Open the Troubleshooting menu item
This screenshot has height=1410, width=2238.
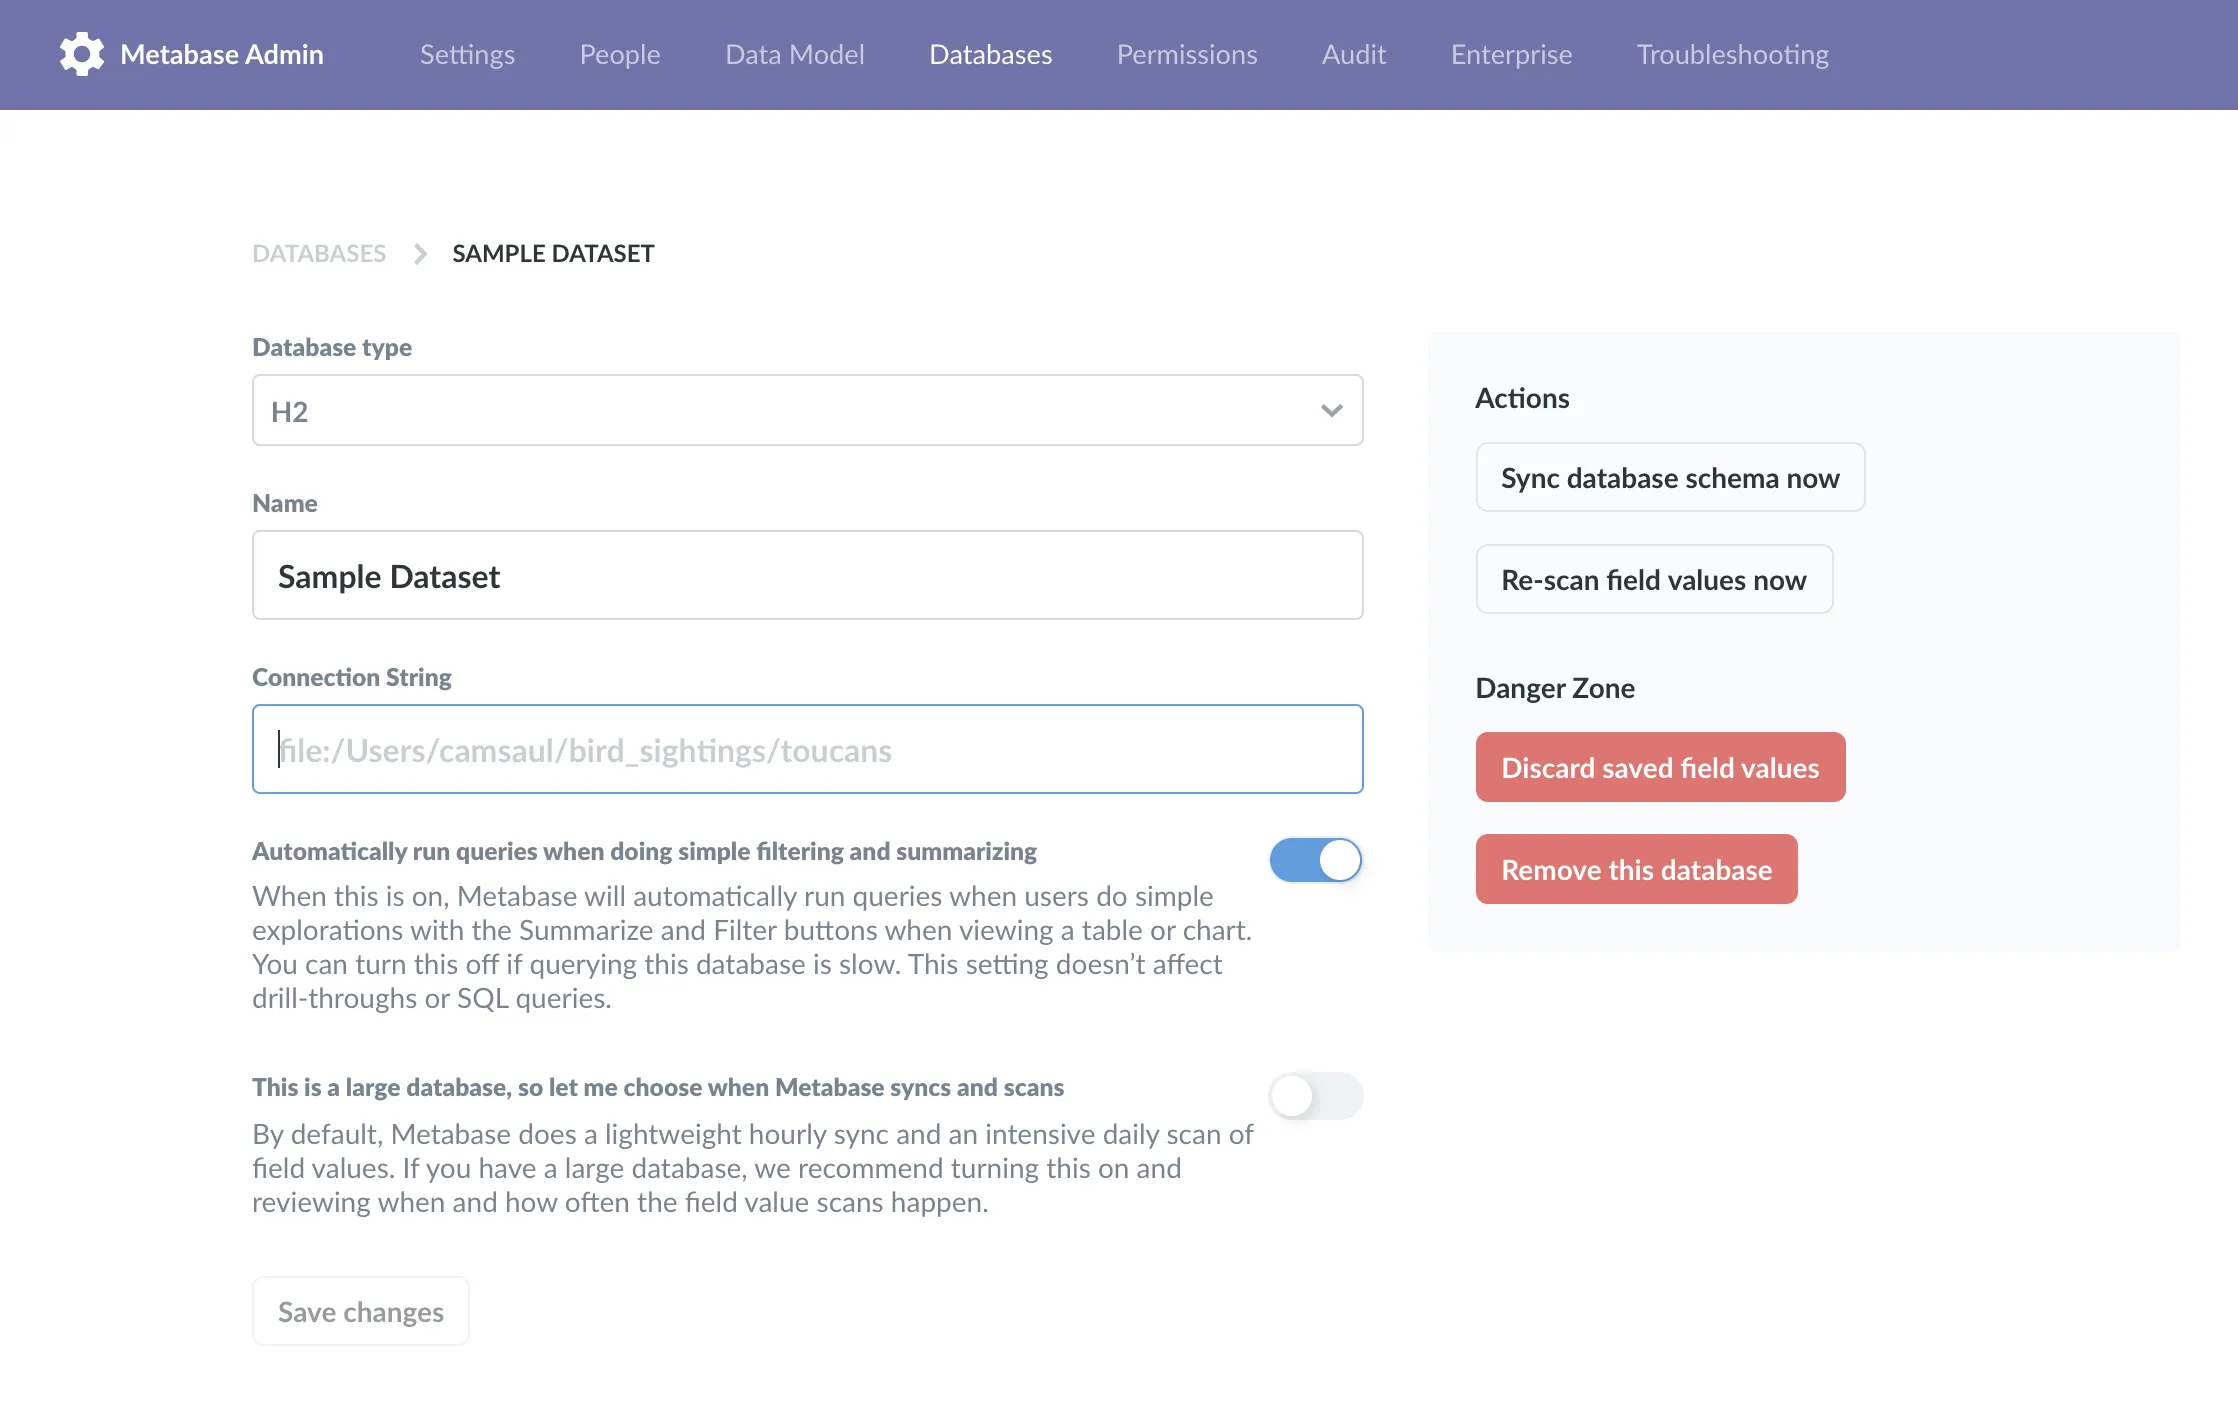coord(1732,55)
